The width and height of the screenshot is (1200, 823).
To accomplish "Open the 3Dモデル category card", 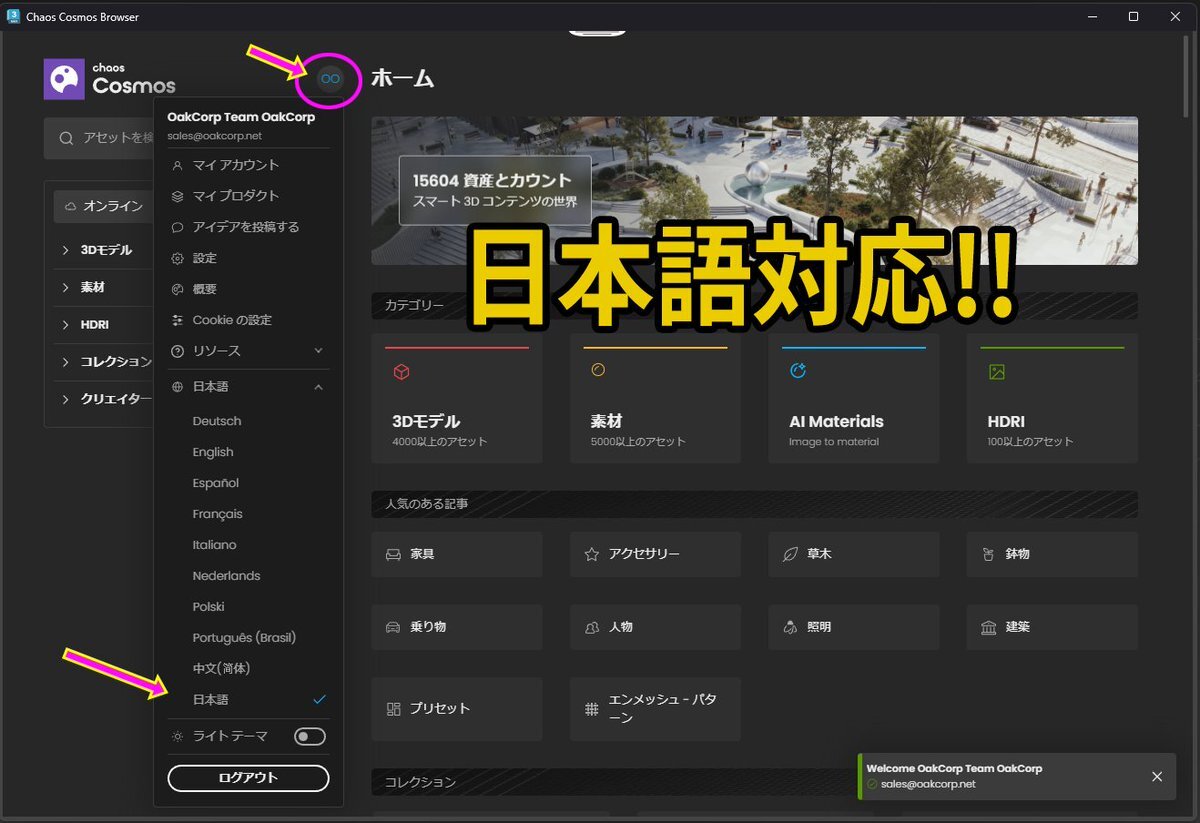I will click(457, 398).
